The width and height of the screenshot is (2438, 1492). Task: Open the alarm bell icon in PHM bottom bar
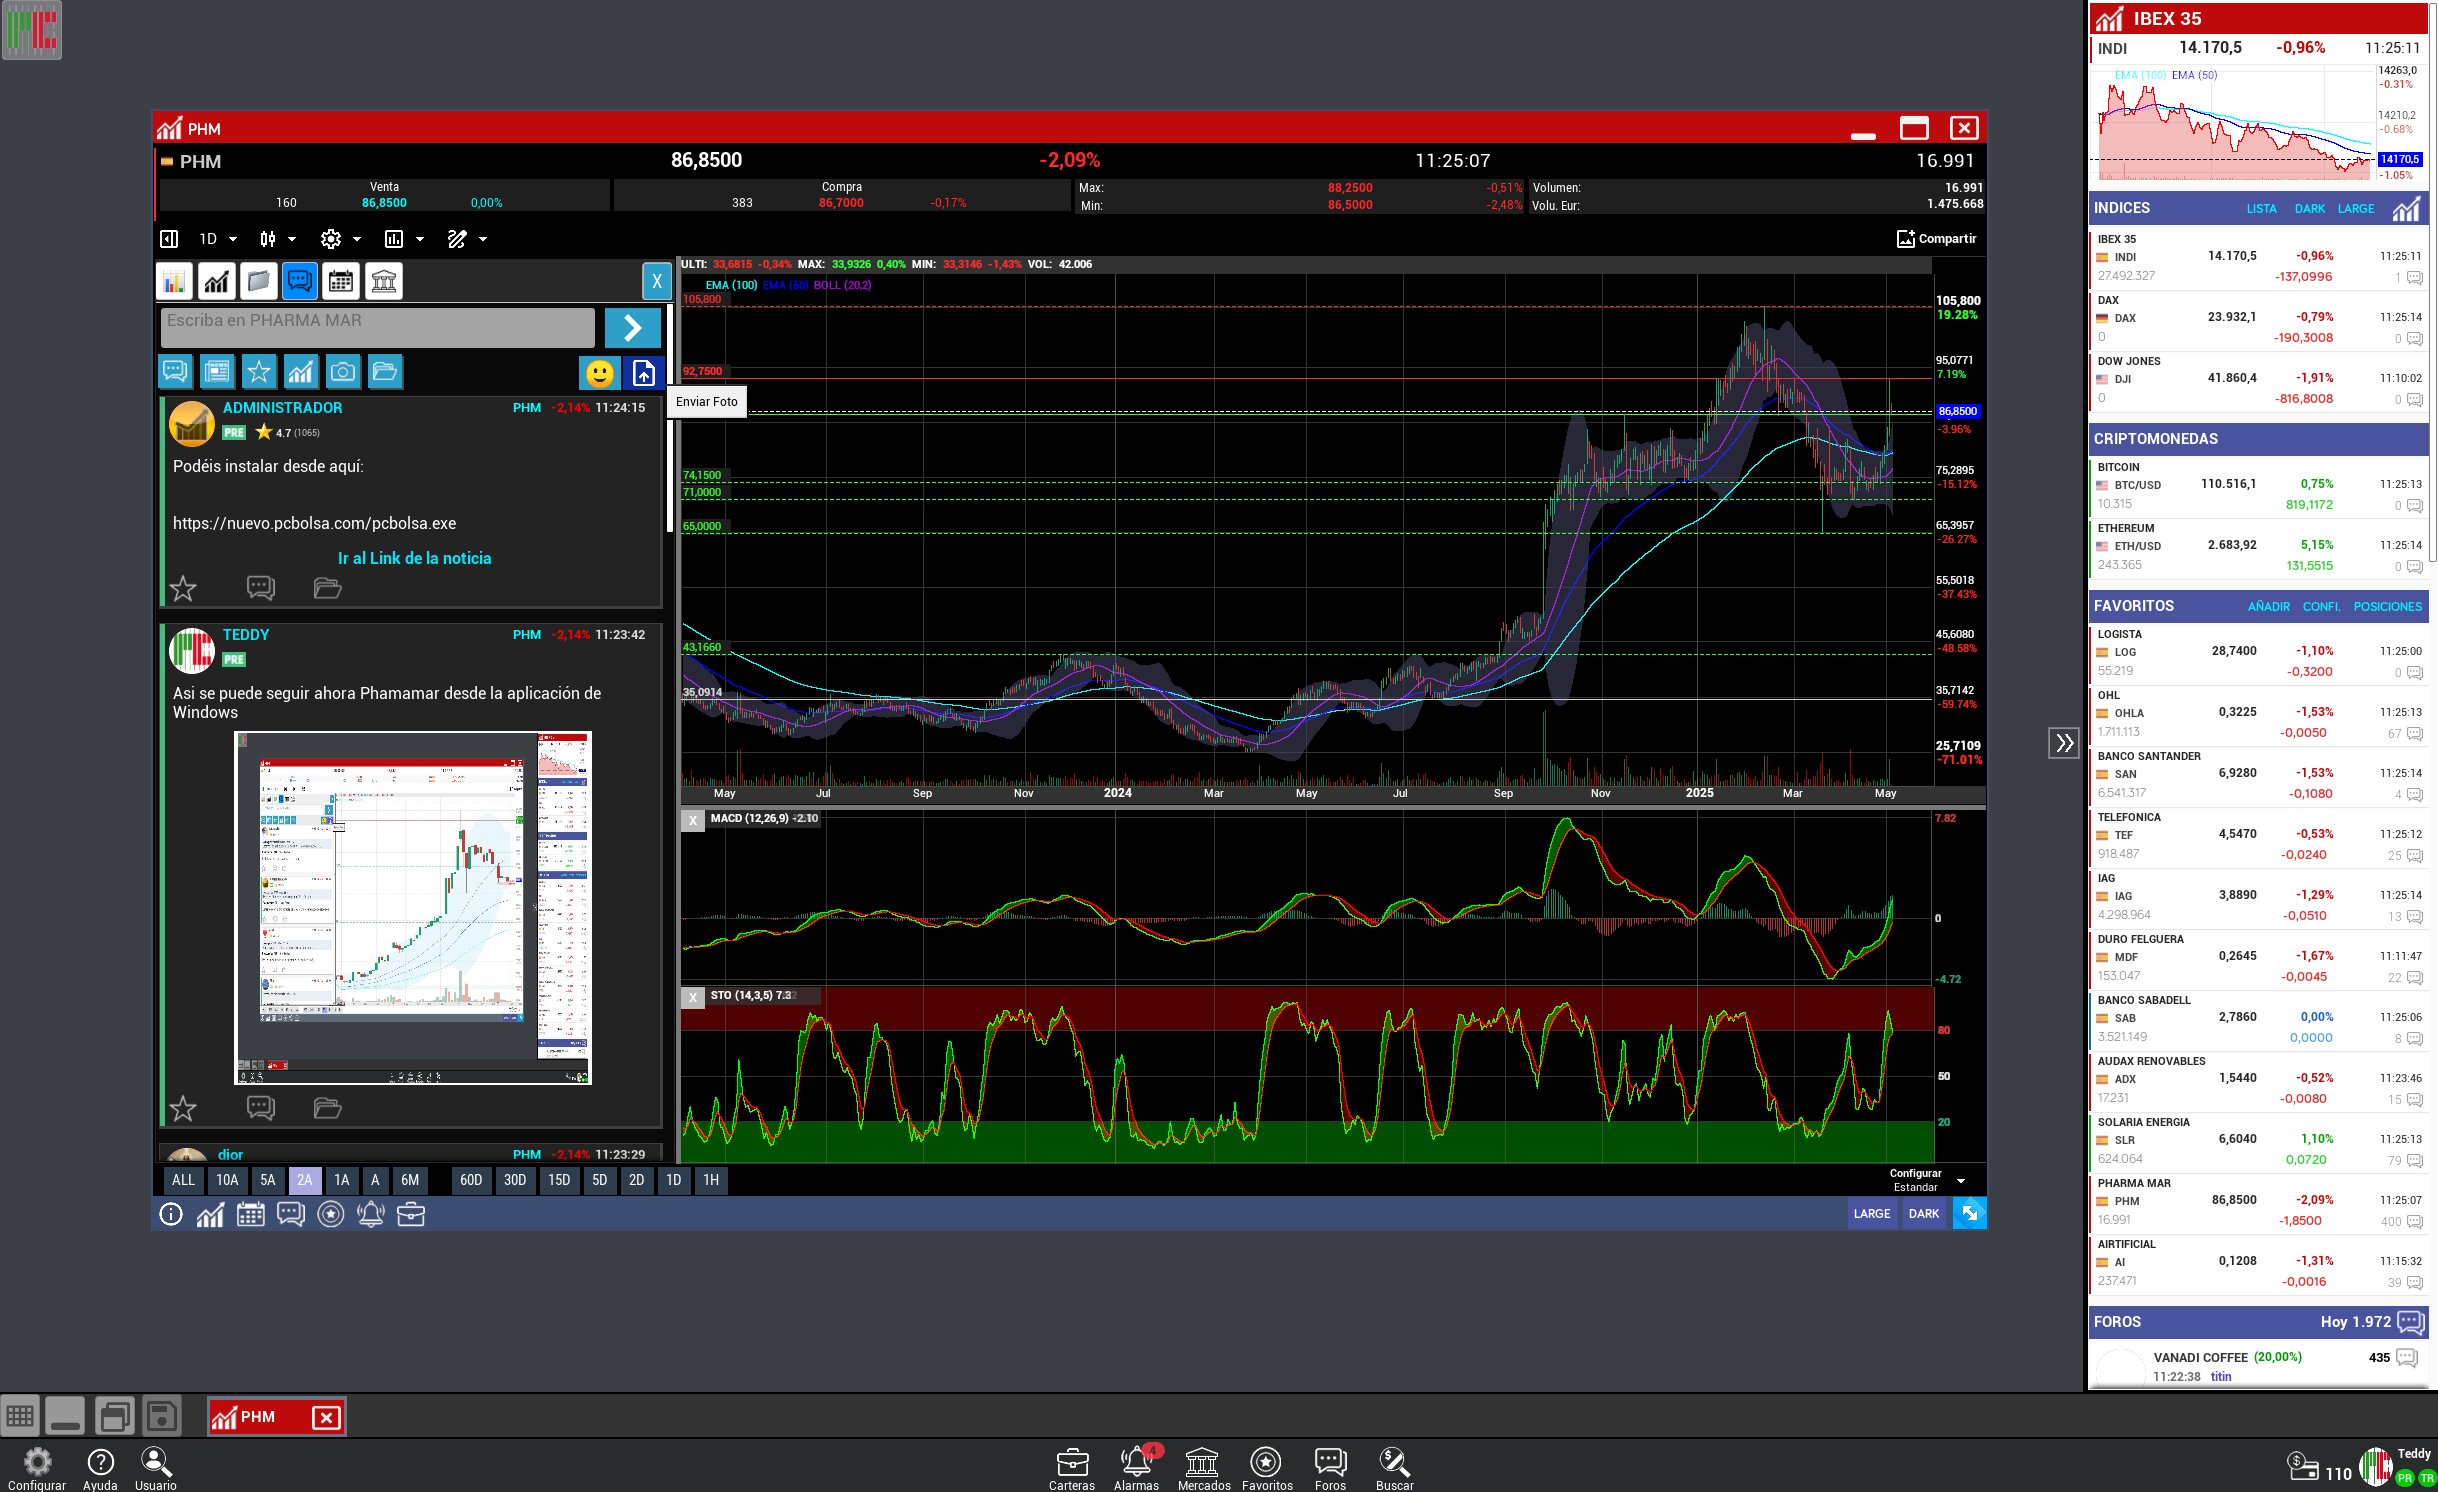(x=370, y=1214)
